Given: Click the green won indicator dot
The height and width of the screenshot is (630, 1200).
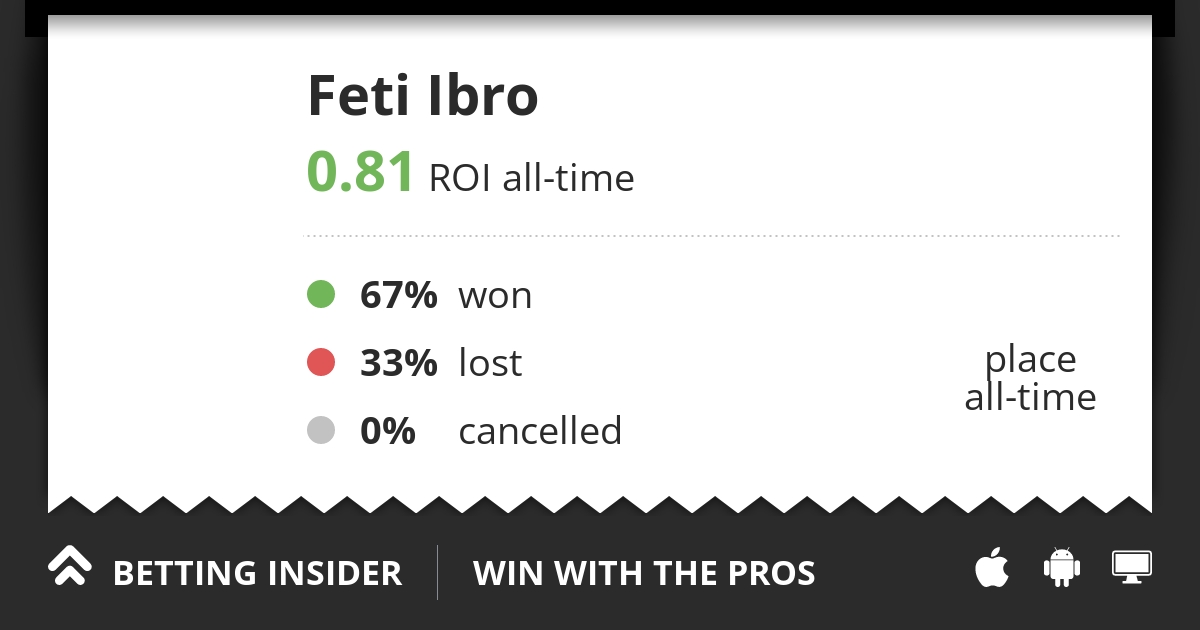Looking at the screenshot, I should tap(320, 295).
